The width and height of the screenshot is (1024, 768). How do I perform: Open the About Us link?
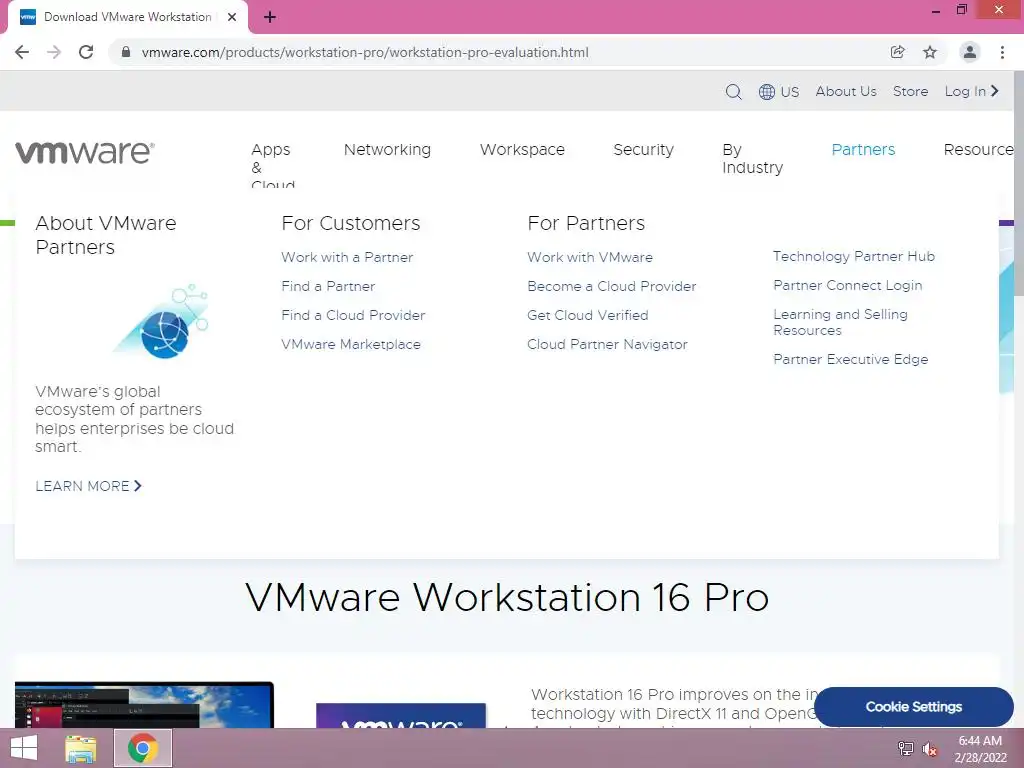pyautogui.click(x=846, y=91)
